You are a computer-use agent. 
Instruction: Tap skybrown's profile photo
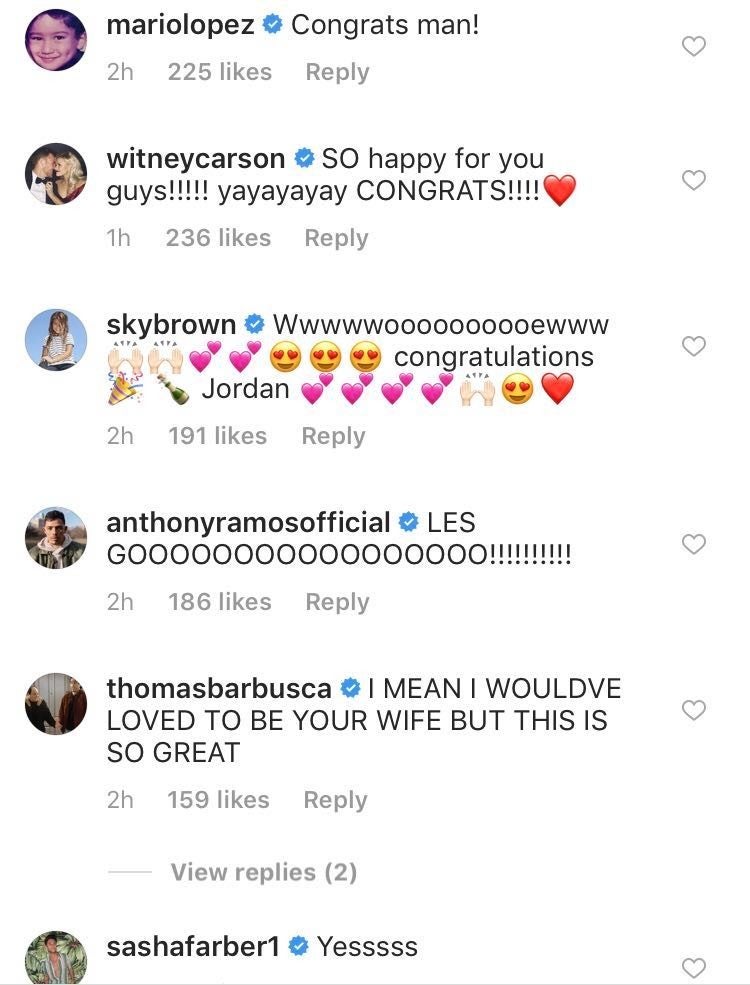tap(55, 341)
